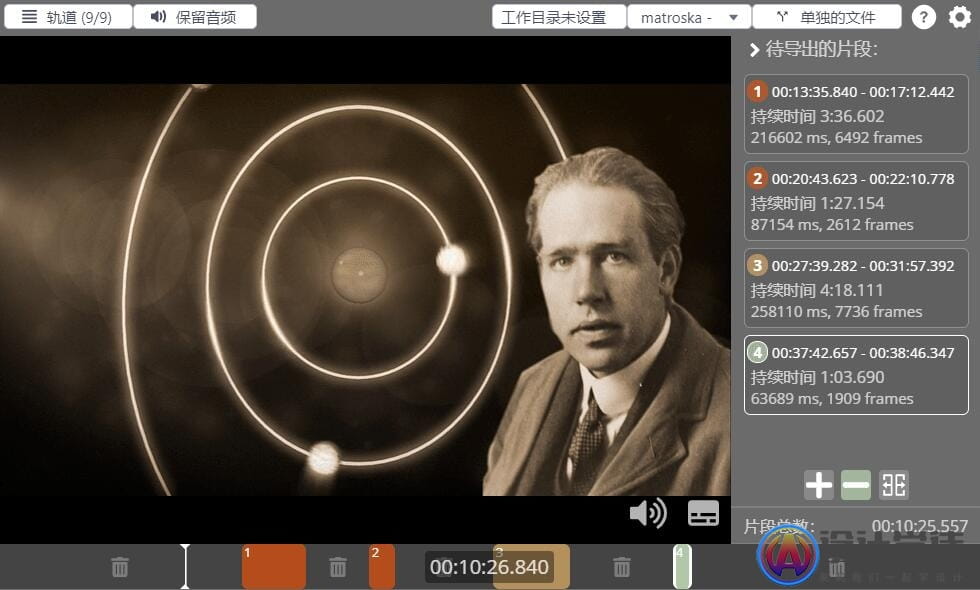
Task: Remove current segment with minus icon
Action: click(x=856, y=484)
